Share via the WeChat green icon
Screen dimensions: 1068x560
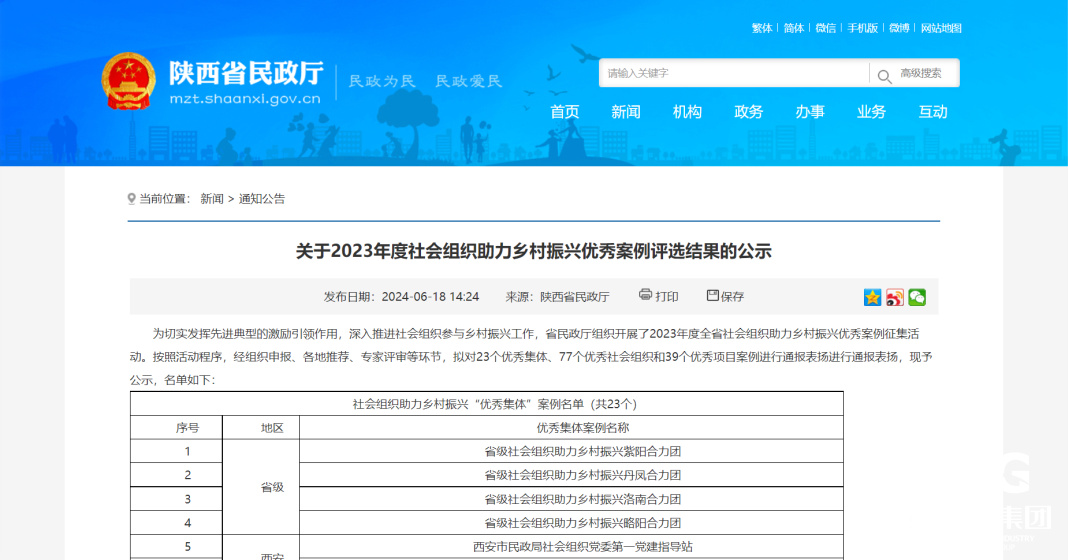click(x=916, y=297)
